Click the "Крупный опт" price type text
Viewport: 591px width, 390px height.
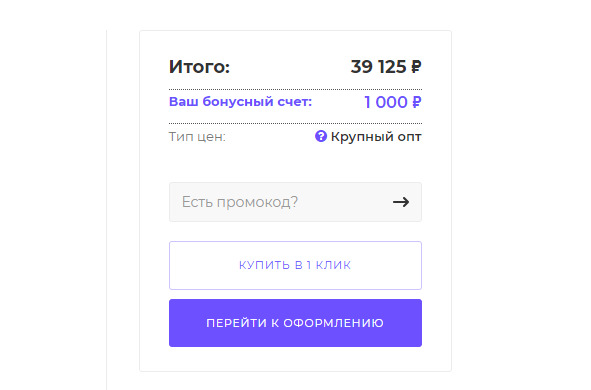pyautogui.click(x=376, y=136)
